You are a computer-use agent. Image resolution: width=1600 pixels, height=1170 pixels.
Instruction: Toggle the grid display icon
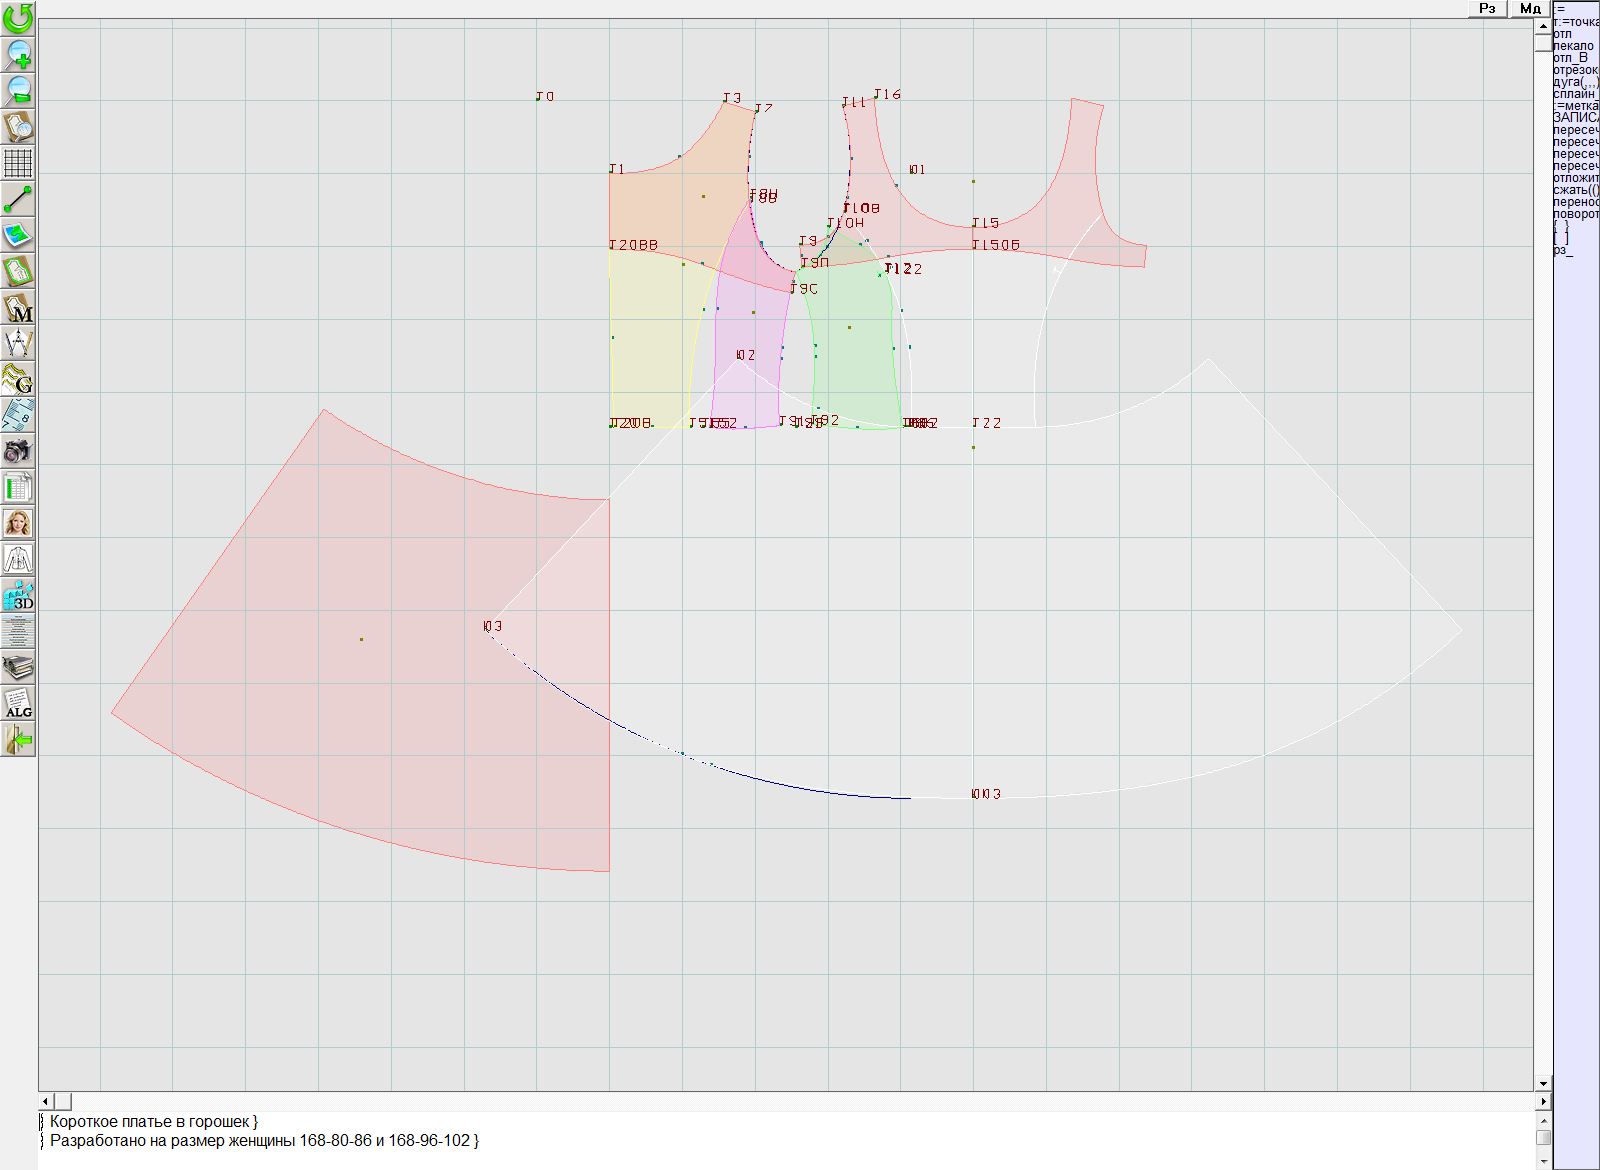click(x=18, y=162)
